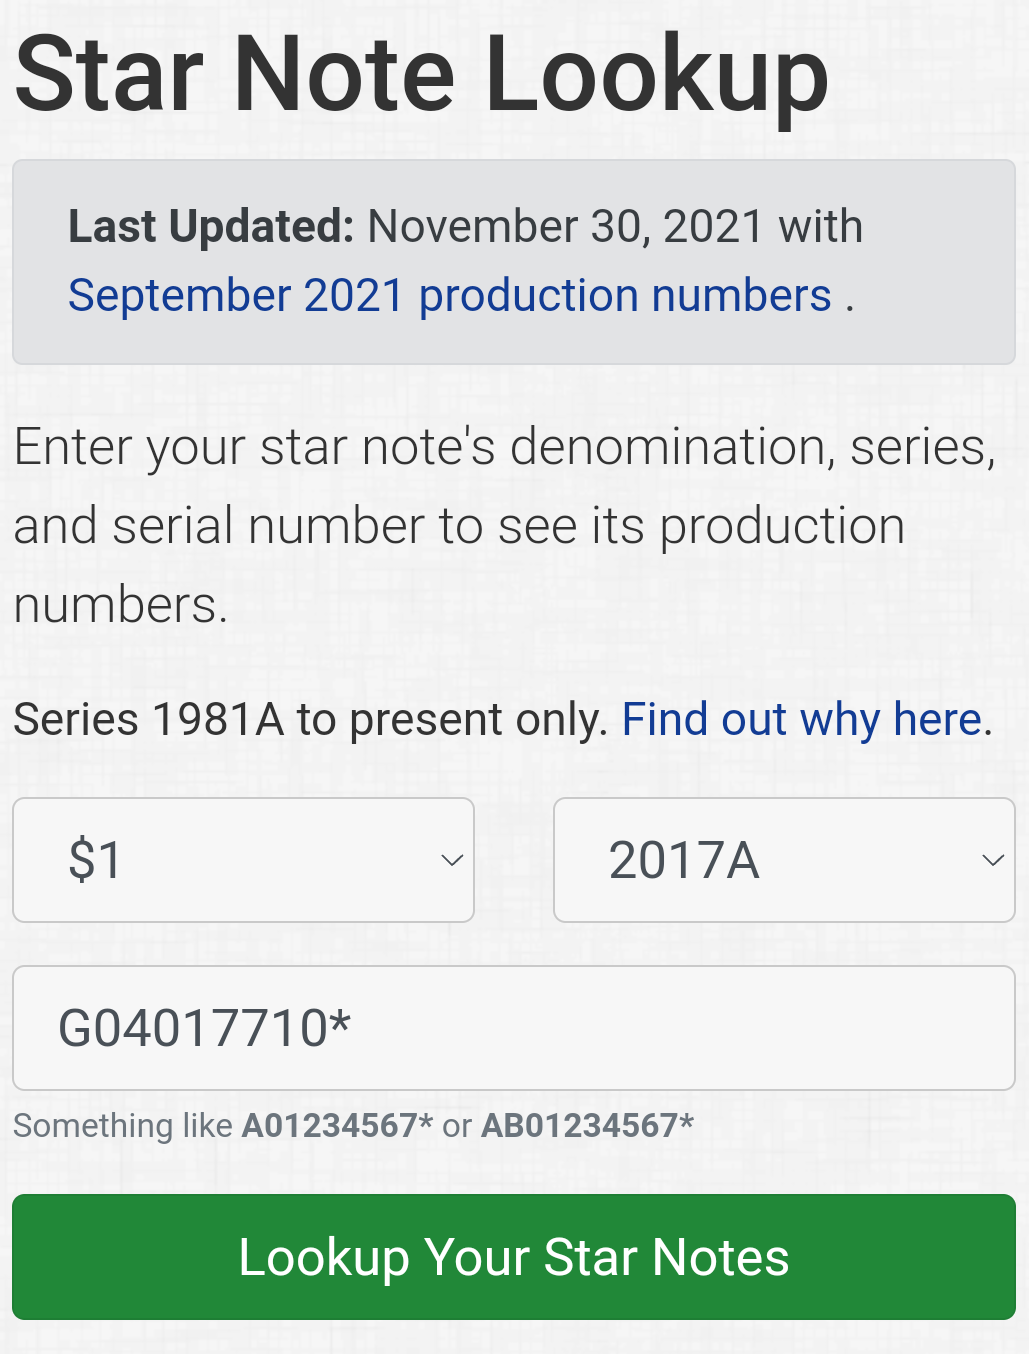
Task: Click the Star Note Lookup page heading
Action: click(x=421, y=75)
